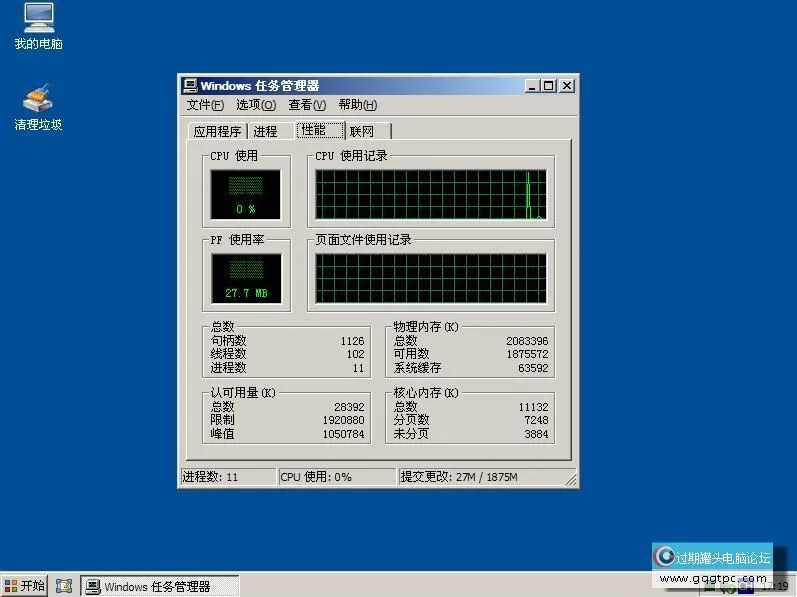The height and width of the screenshot is (597, 797).
Task: Click the 句柄数 value 1126
Action: [x=352, y=341]
